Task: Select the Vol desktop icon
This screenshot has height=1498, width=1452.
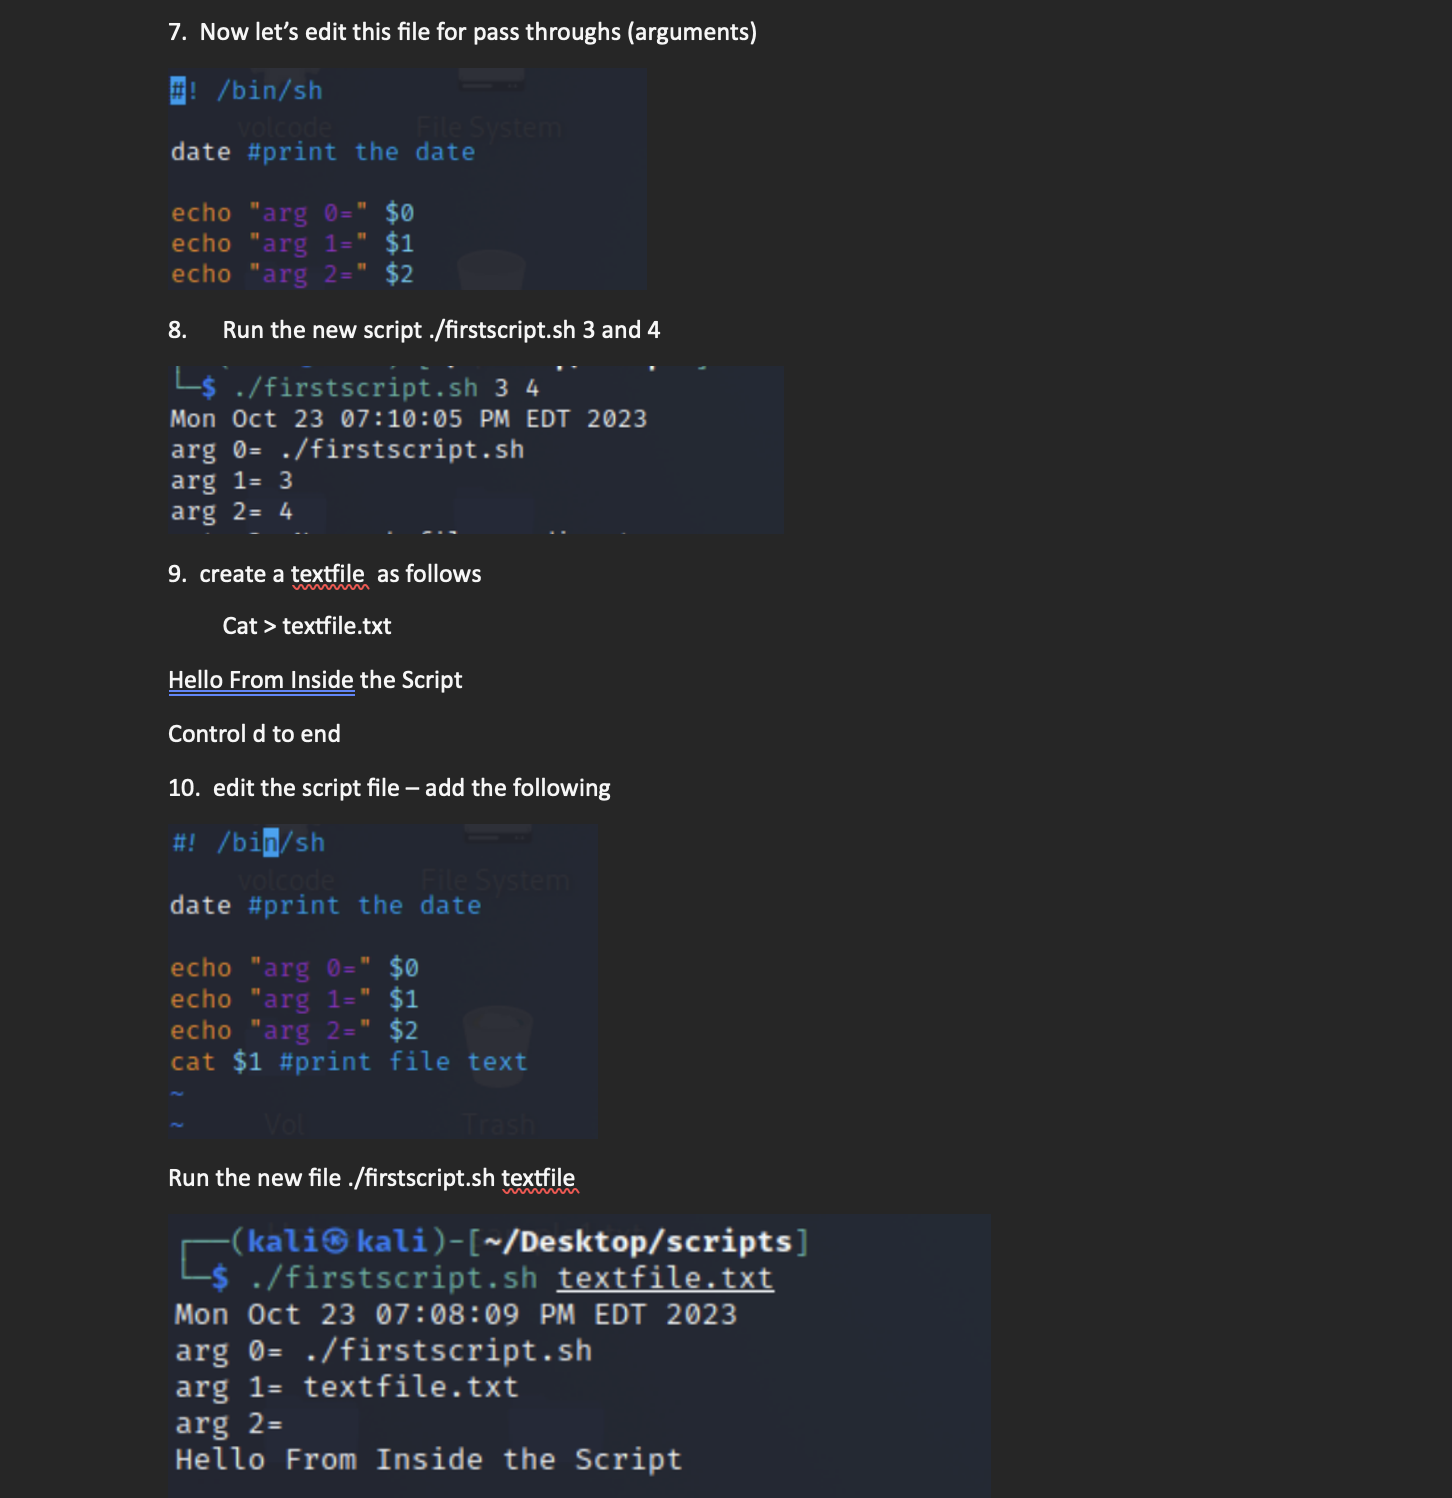Action: pyautogui.click(x=283, y=1123)
